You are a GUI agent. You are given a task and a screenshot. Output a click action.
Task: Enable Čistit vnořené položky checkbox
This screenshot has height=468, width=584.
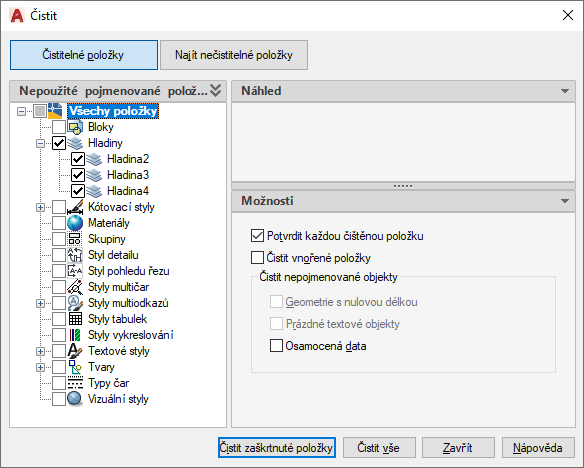point(257,258)
